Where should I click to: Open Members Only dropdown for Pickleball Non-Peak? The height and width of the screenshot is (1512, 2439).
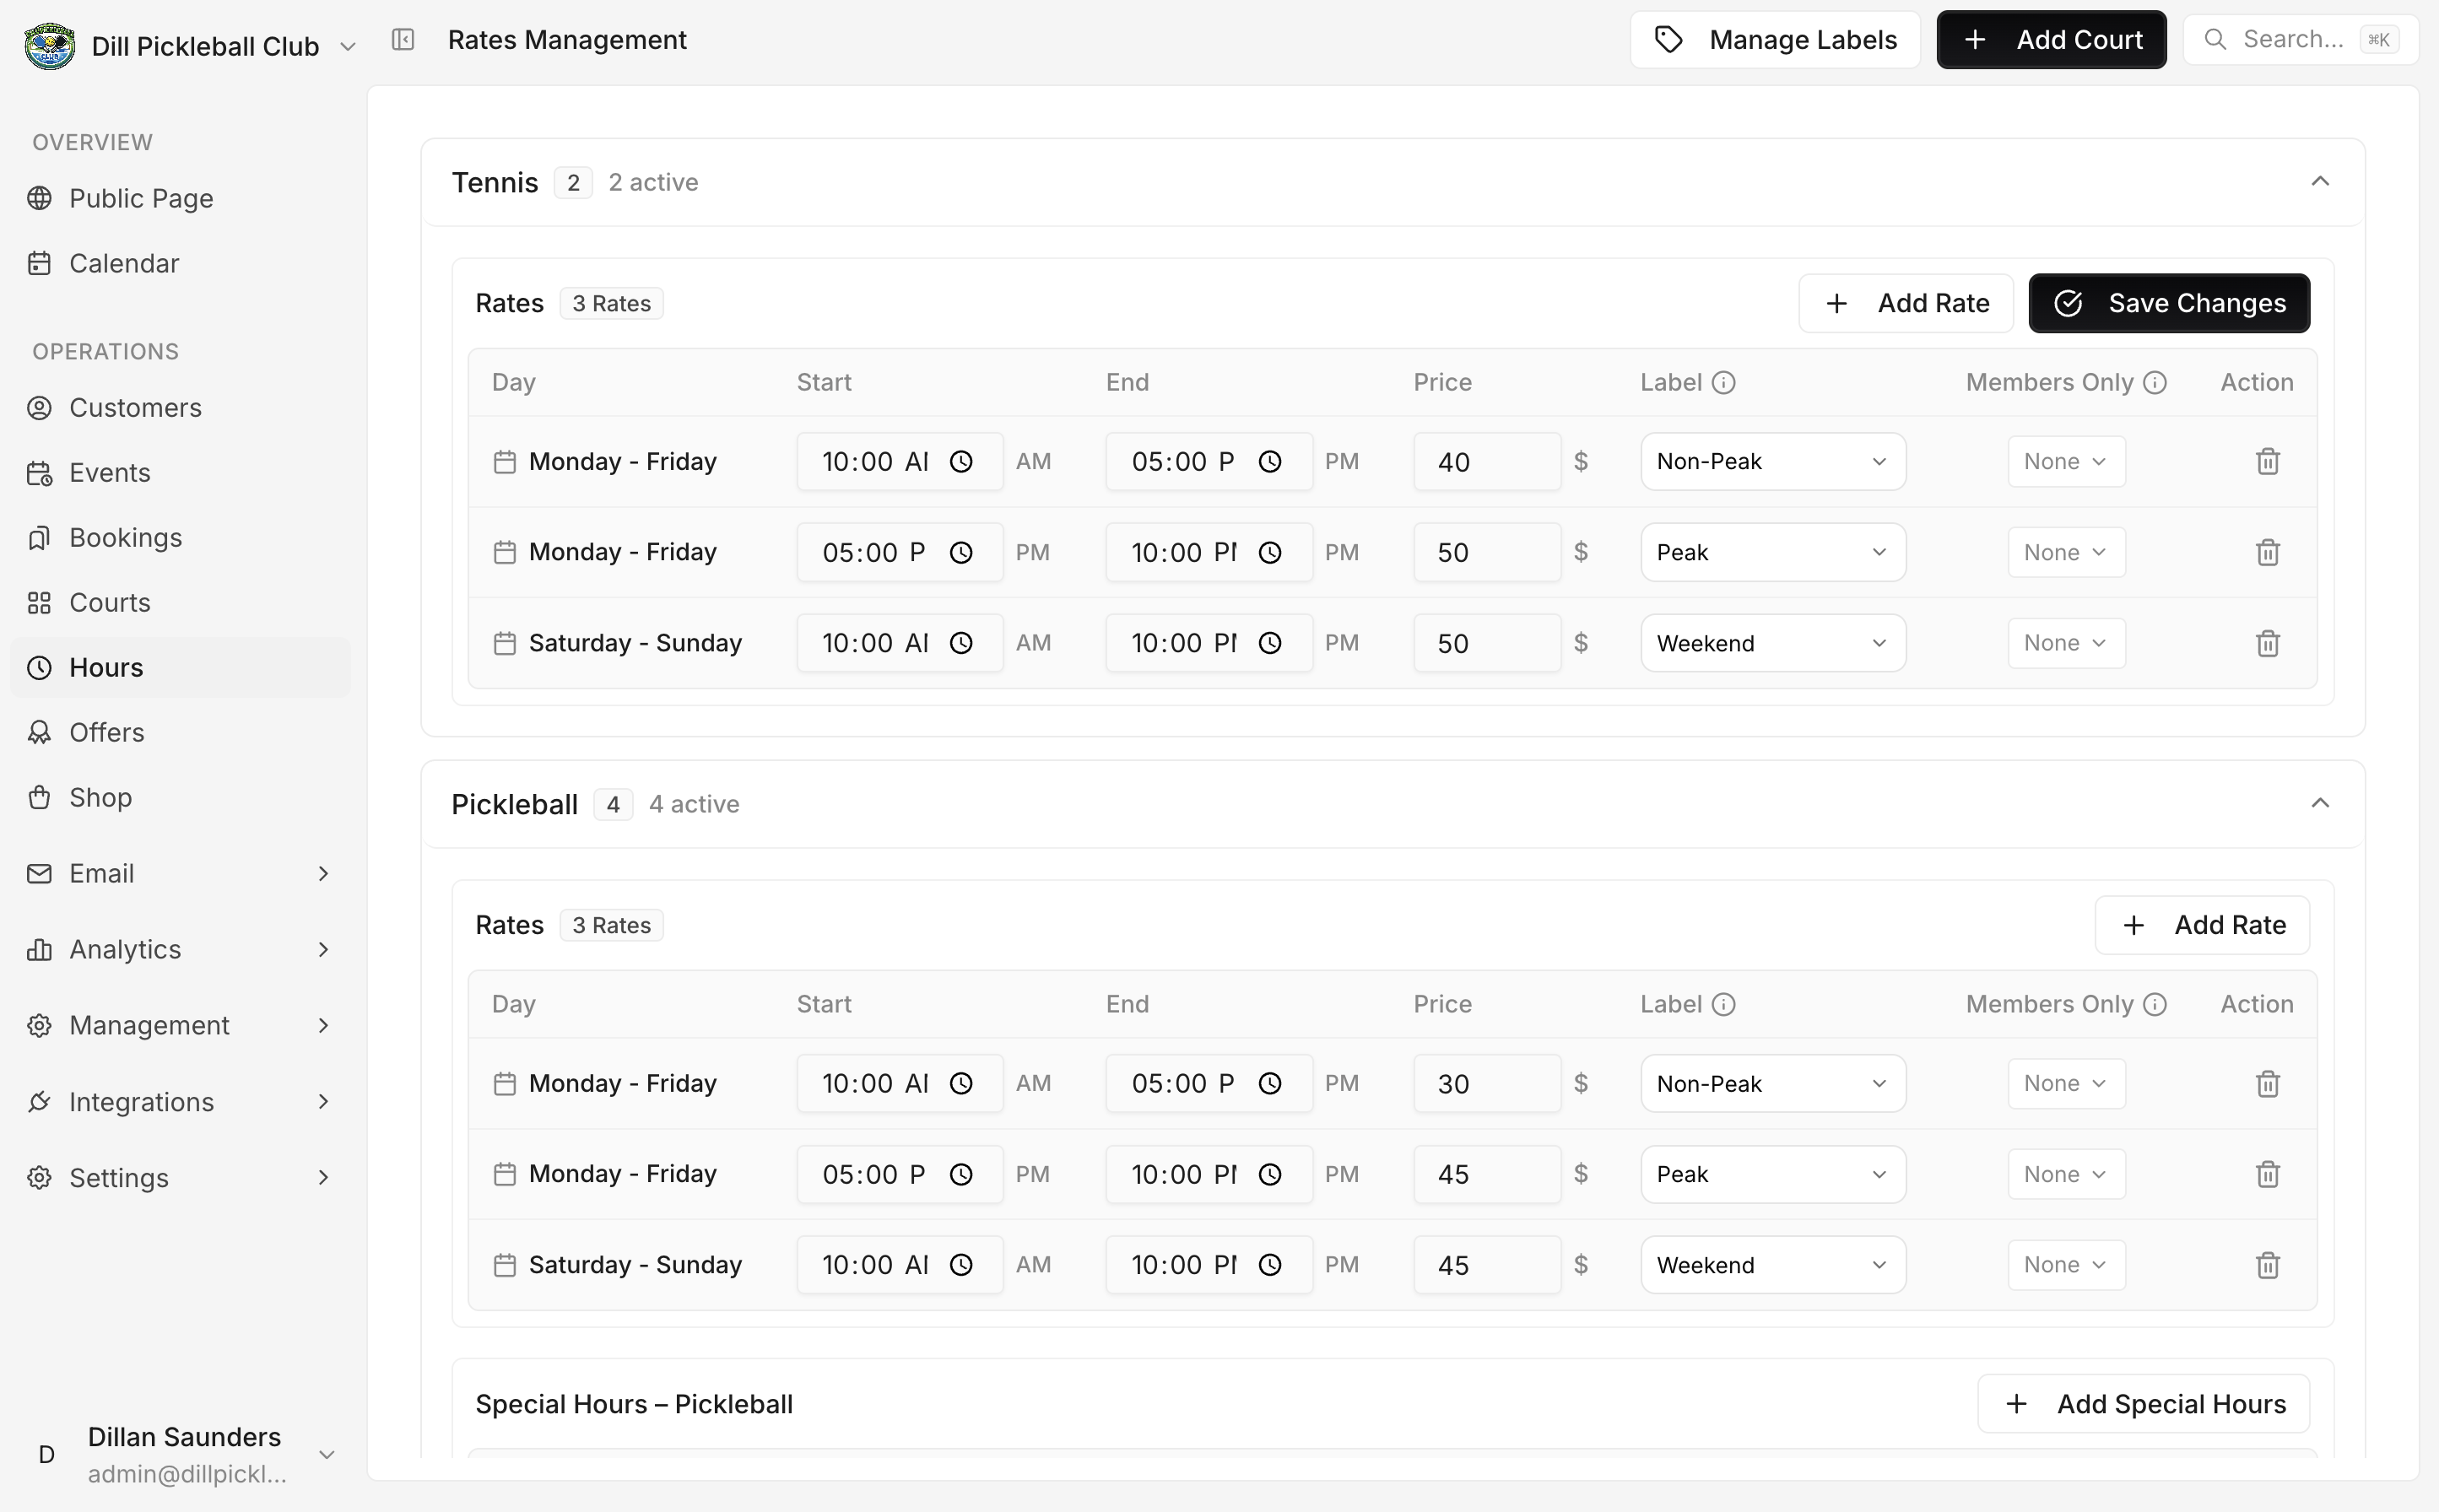[x=2066, y=1083]
